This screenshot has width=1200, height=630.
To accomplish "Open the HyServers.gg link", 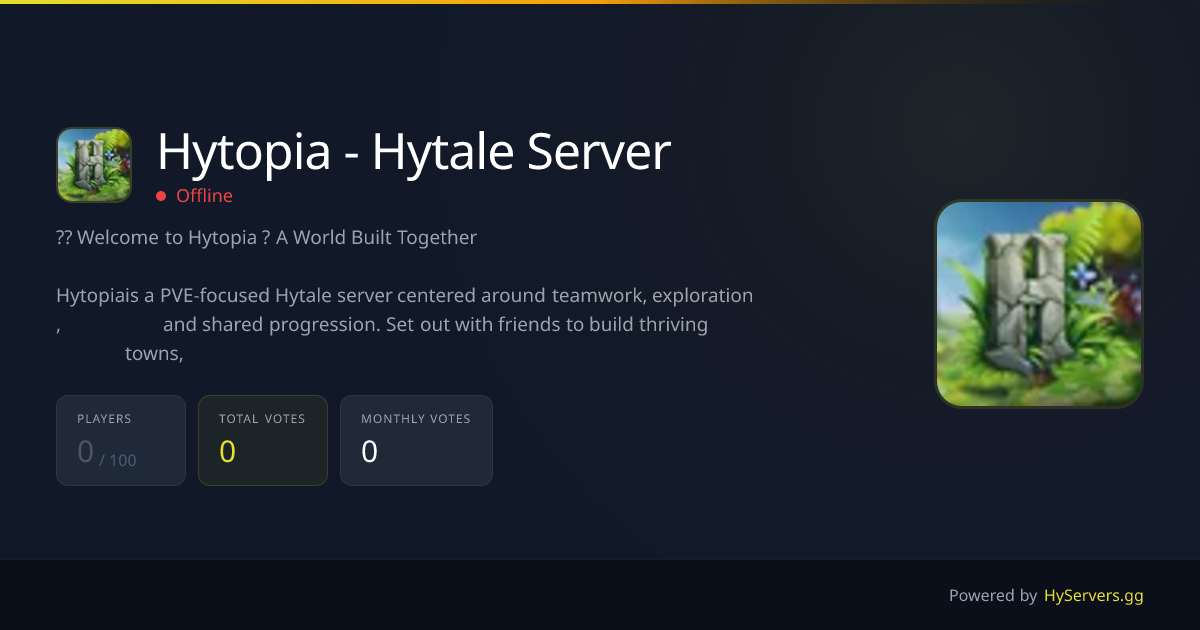I will tap(1093, 596).
